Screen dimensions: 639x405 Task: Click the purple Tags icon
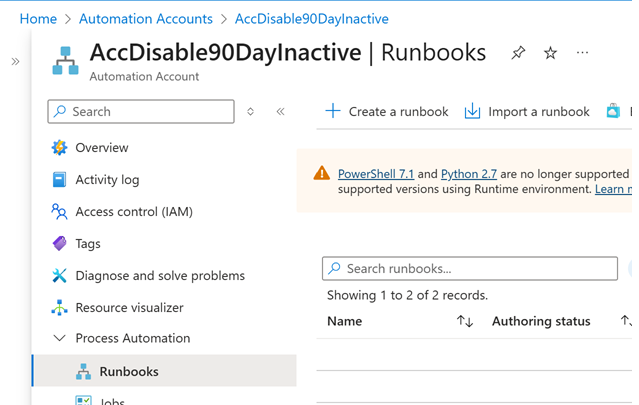[59, 243]
